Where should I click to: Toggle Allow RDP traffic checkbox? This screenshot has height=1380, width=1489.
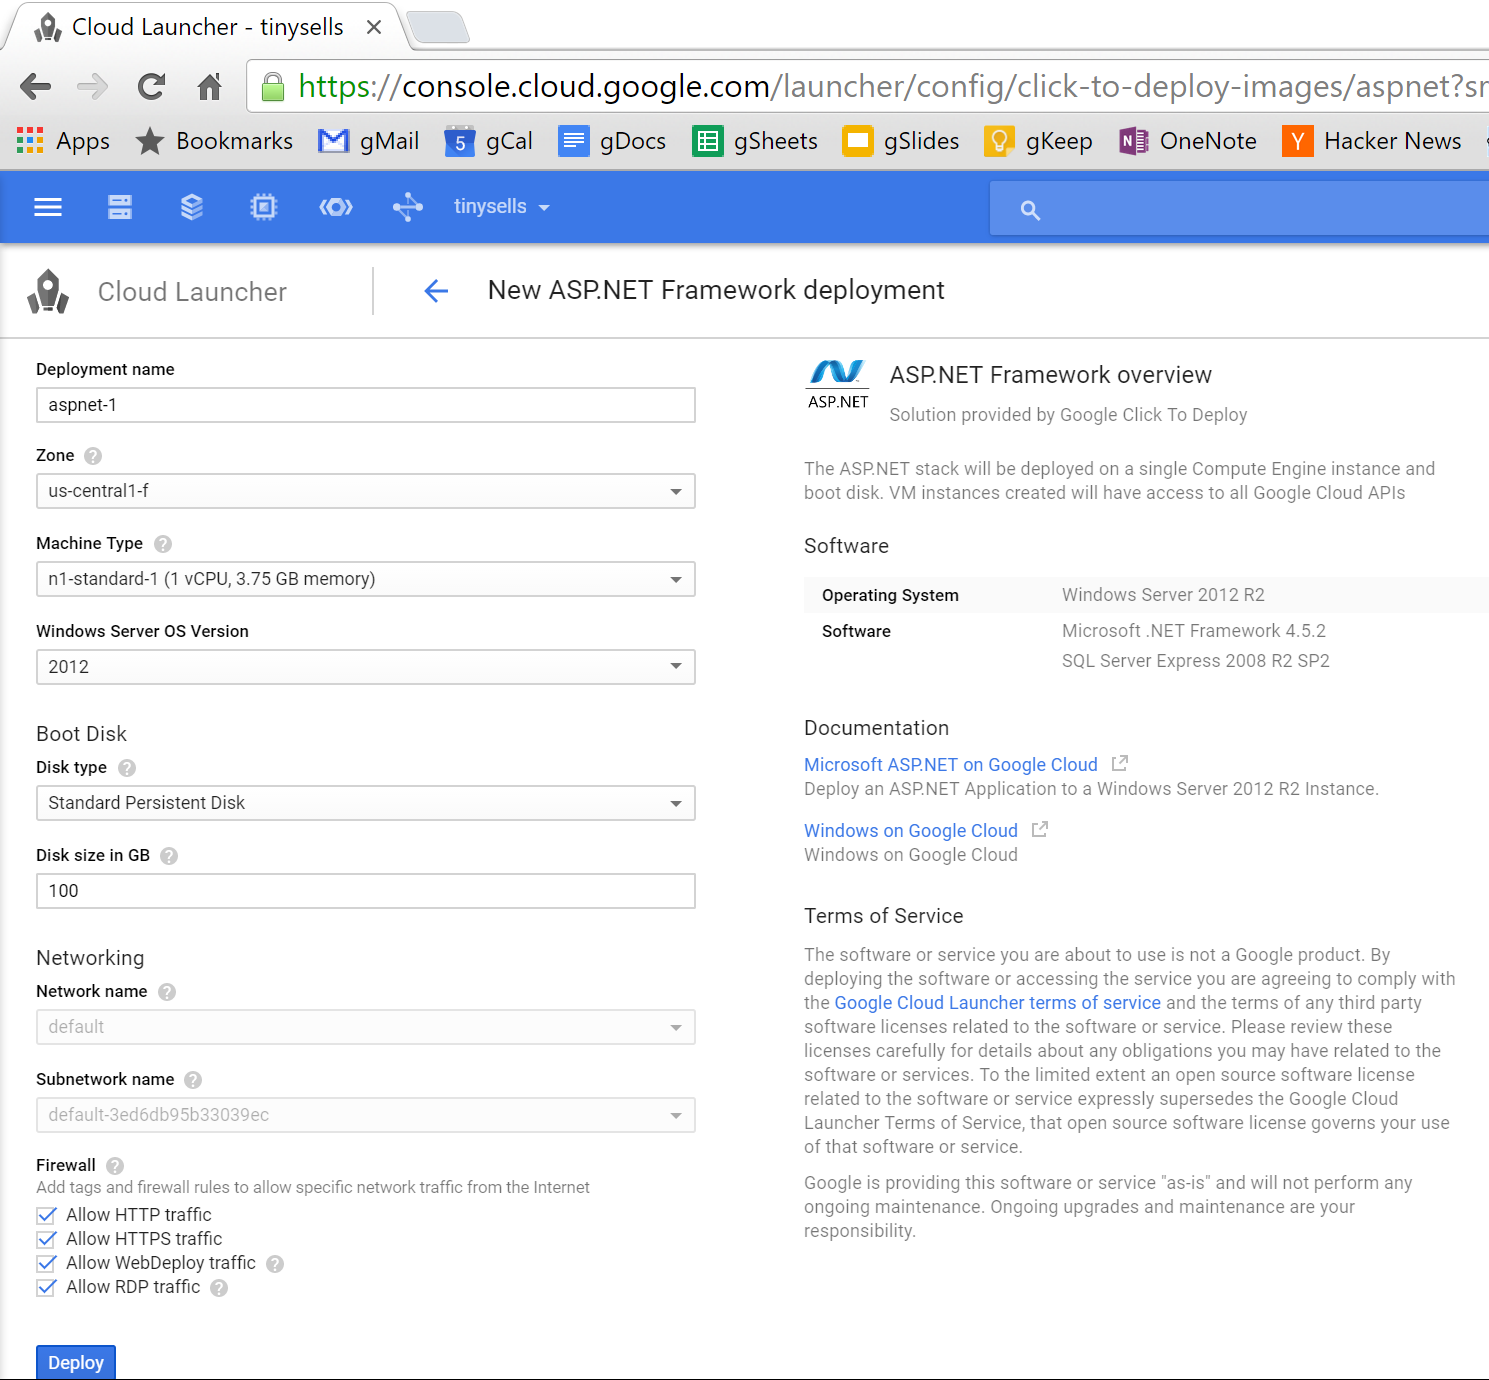tap(46, 1287)
